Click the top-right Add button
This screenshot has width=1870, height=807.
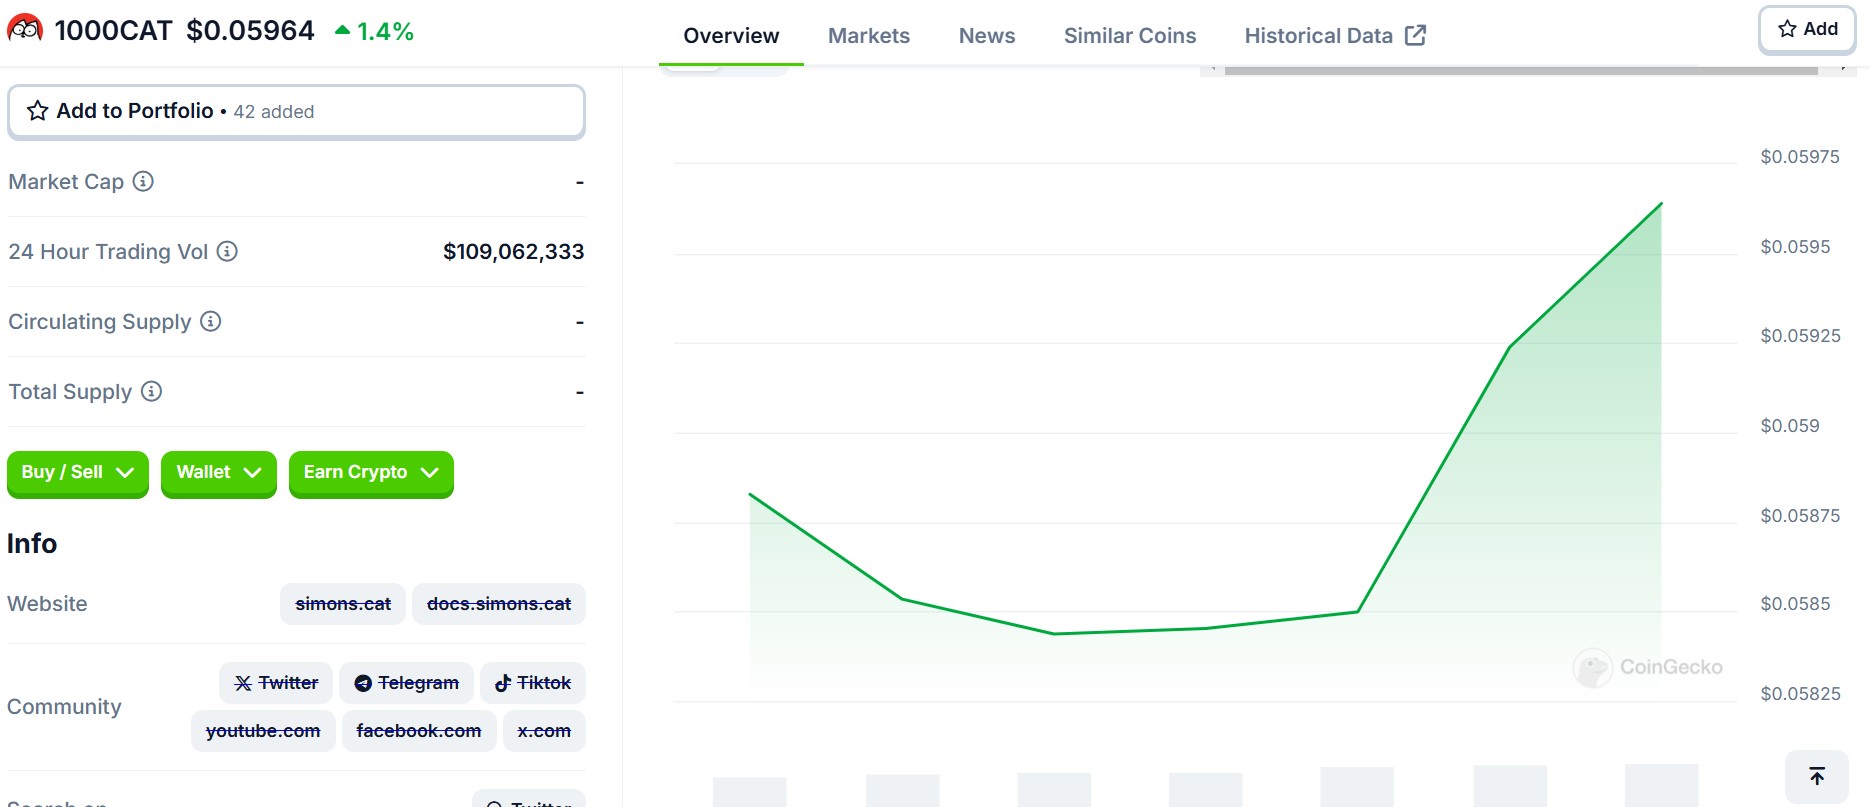(1807, 30)
